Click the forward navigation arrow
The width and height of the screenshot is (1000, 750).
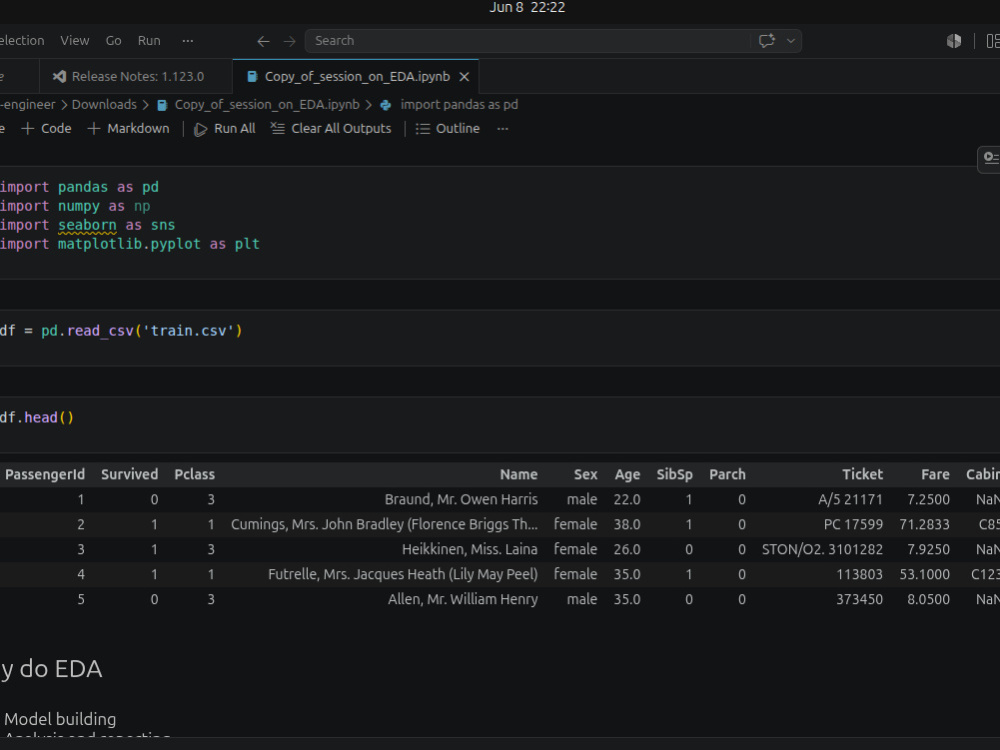tap(290, 41)
